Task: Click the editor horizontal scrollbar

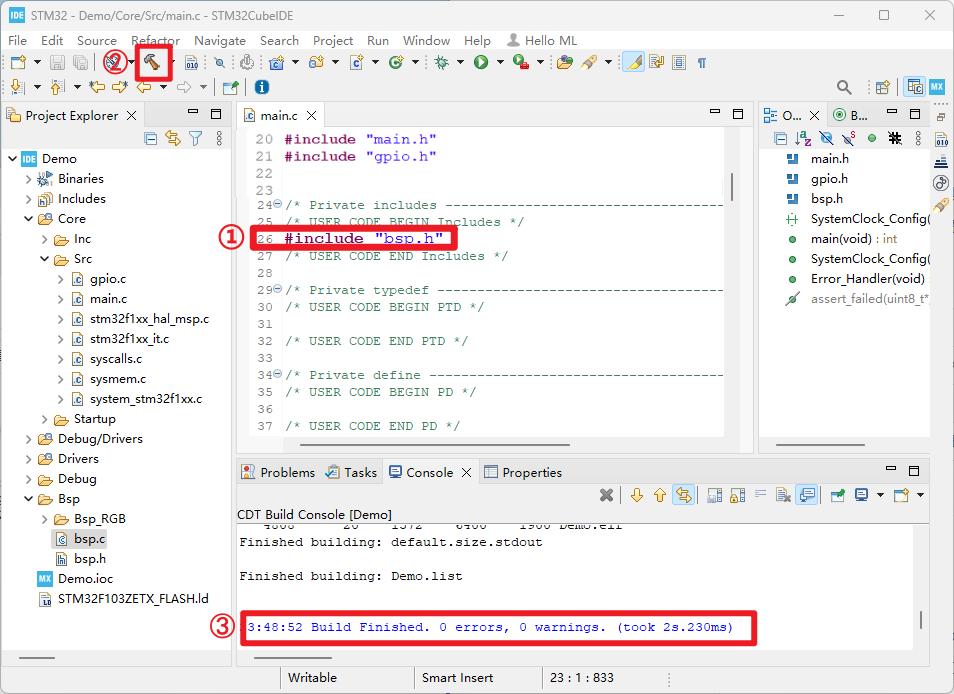Action: (x=434, y=445)
